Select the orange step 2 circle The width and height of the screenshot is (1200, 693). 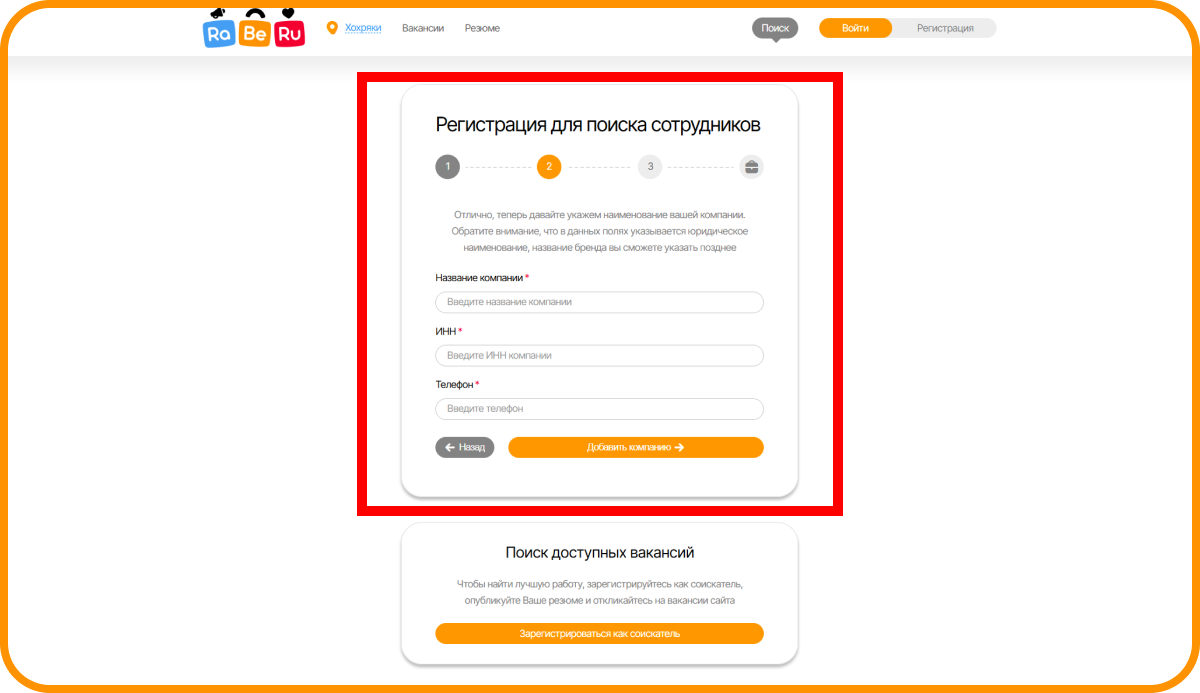tap(549, 167)
